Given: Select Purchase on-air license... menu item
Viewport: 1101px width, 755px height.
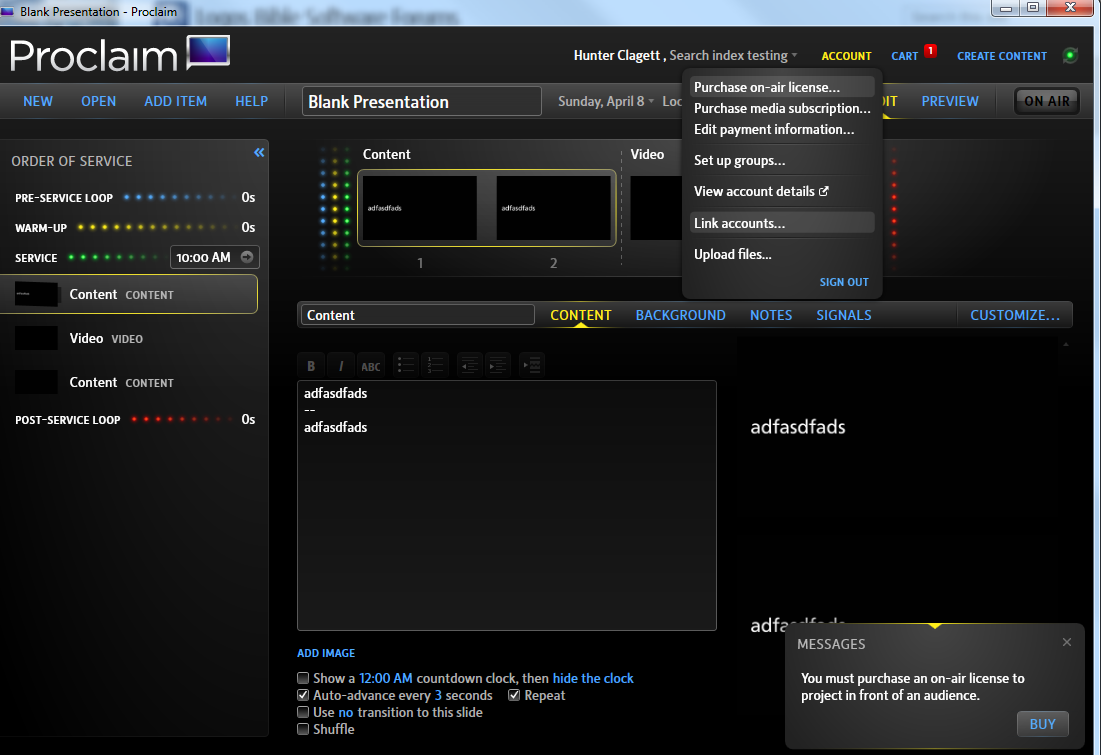Looking at the screenshot, I should coord(782,87).
